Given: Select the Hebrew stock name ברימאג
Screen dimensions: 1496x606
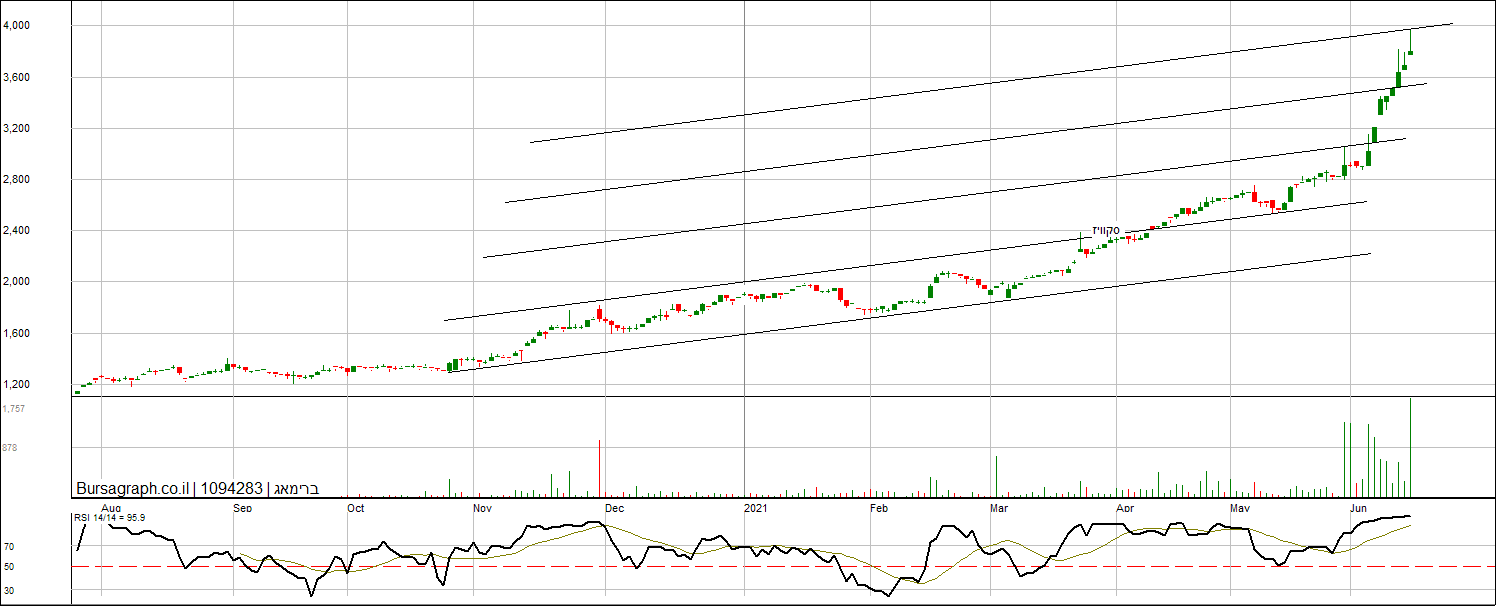Looking at the screenshot, I should 295,489.
